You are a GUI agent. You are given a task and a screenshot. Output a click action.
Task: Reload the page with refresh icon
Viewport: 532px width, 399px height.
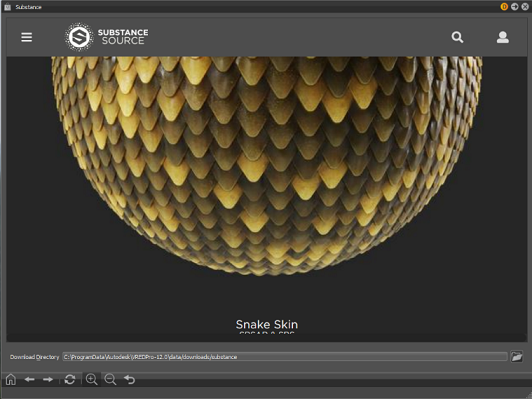[x=70, y=379]
